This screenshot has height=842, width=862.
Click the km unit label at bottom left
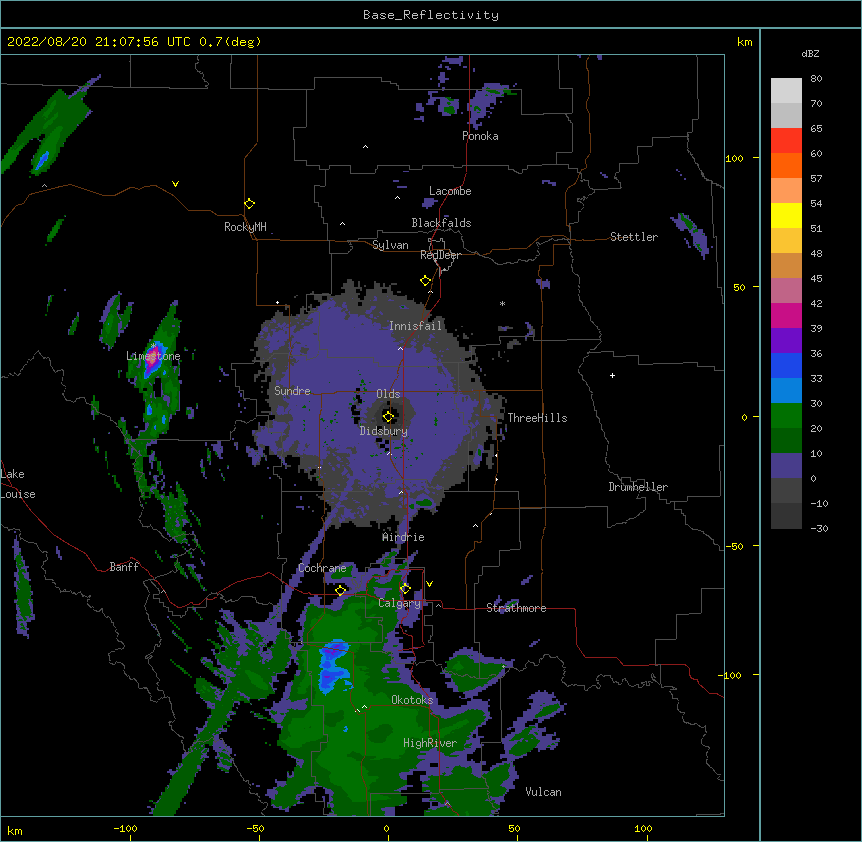click(15, 831)
